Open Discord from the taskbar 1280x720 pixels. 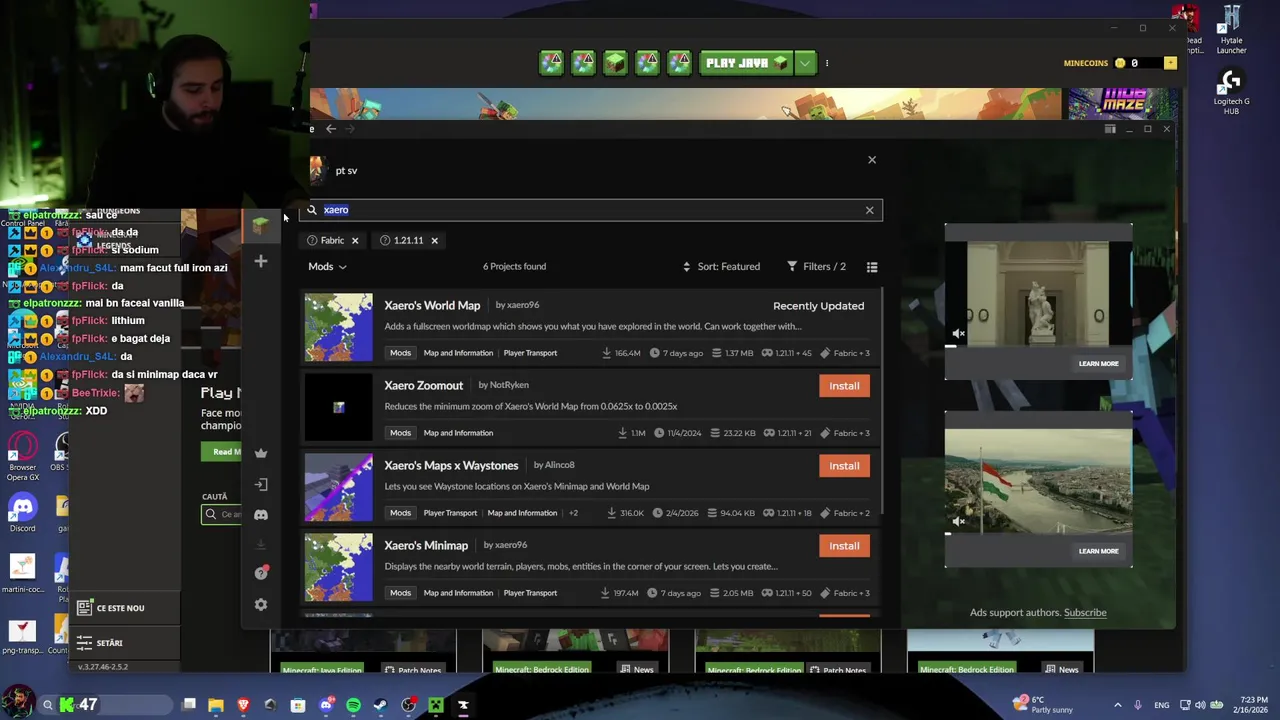pyautogui.click(x=326, y=705)
